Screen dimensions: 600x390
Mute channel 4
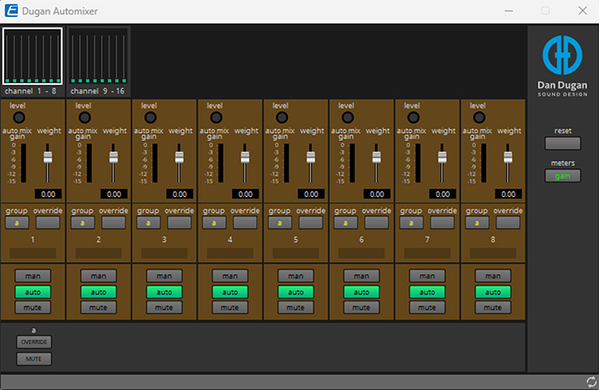pyautogui.click(x=230, y=307)
